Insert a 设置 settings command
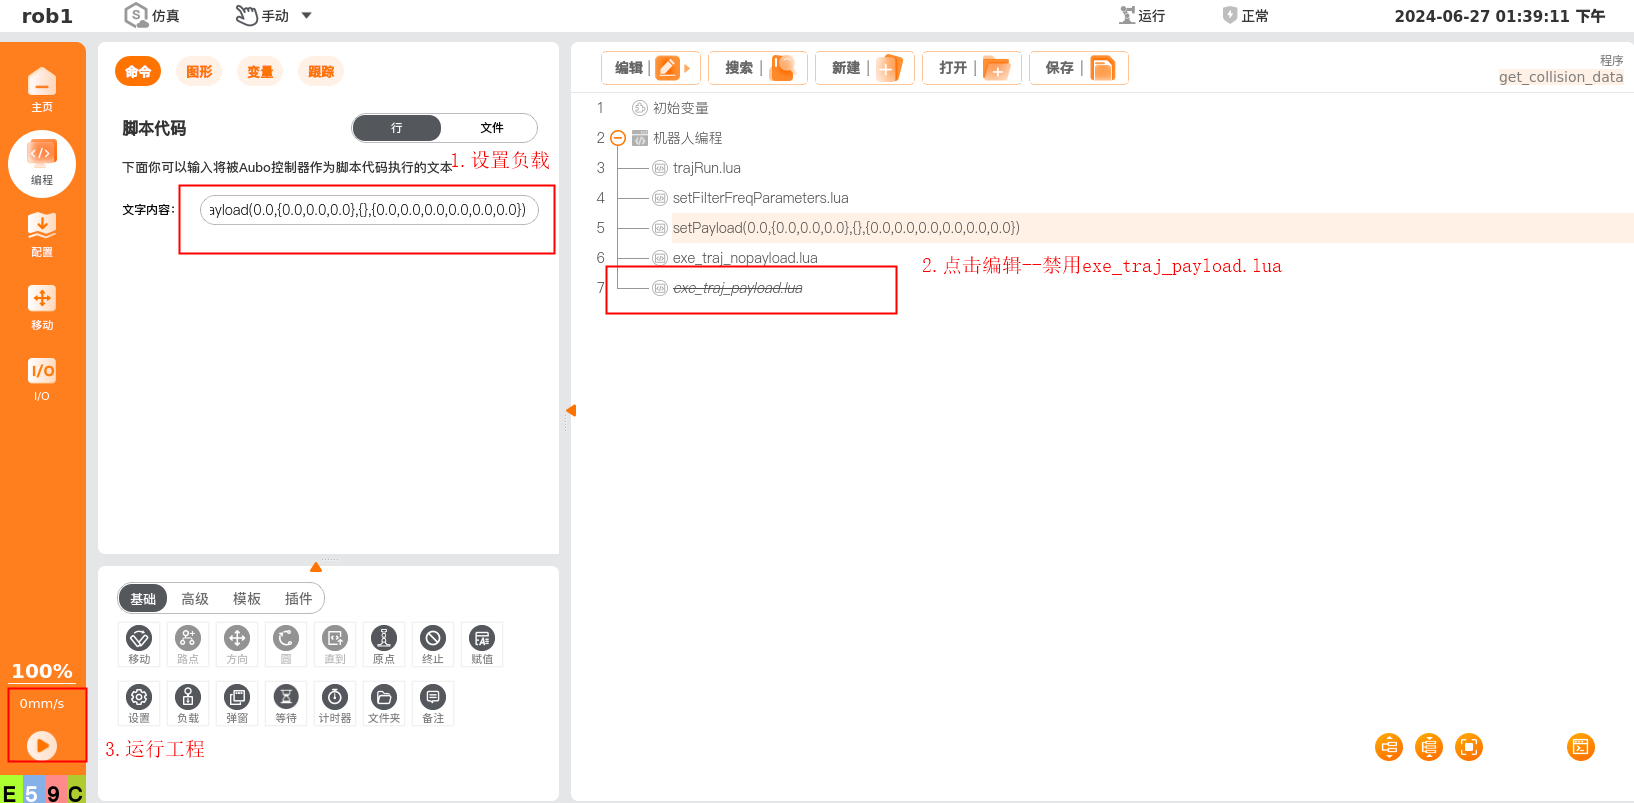 (139, 703)
